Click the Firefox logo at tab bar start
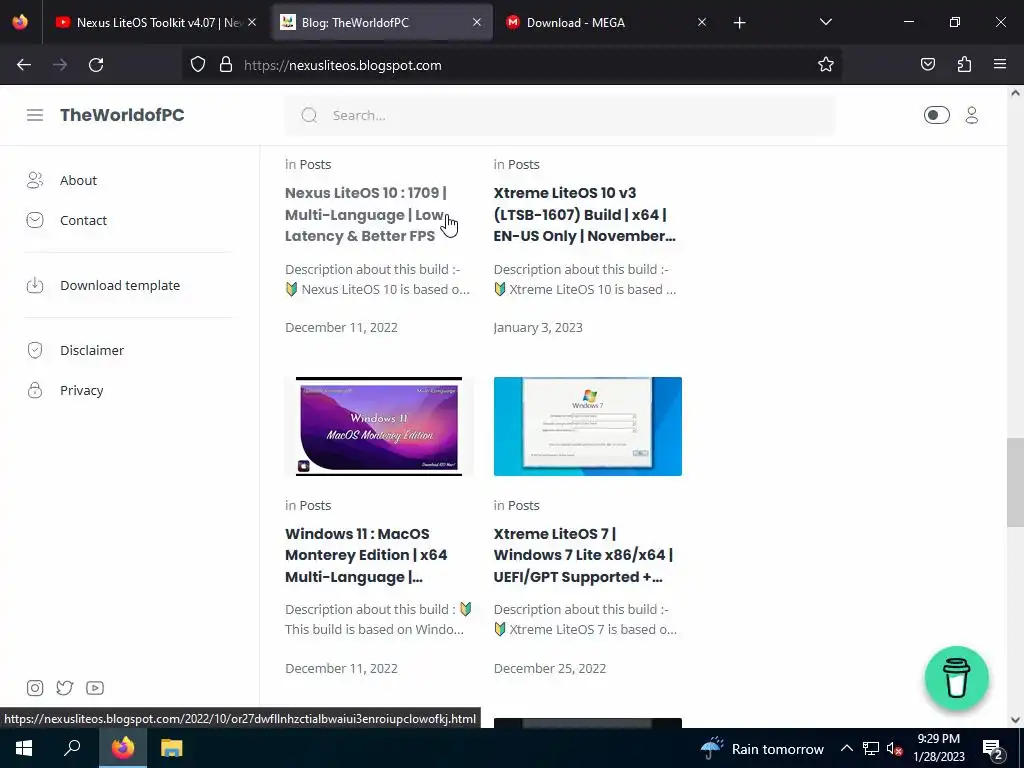The height and width of the screenshot is (768, 1024). (20, 22)
